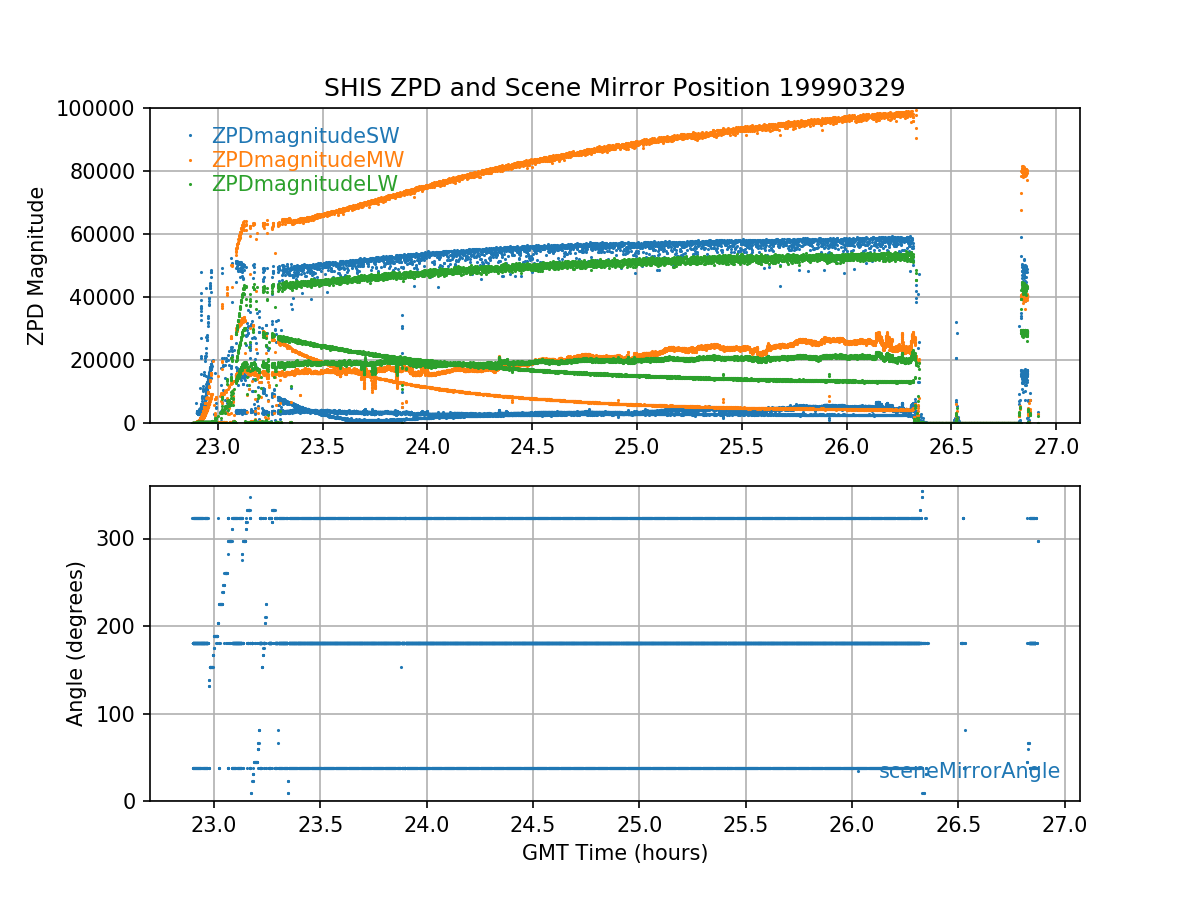
Task: Click the ZPDmagnitudeSW legend label
Action: [x=305, y=137]
